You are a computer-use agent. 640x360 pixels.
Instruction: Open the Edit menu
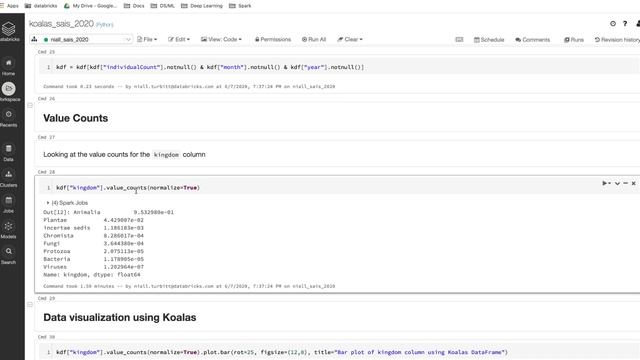point(179,39)
